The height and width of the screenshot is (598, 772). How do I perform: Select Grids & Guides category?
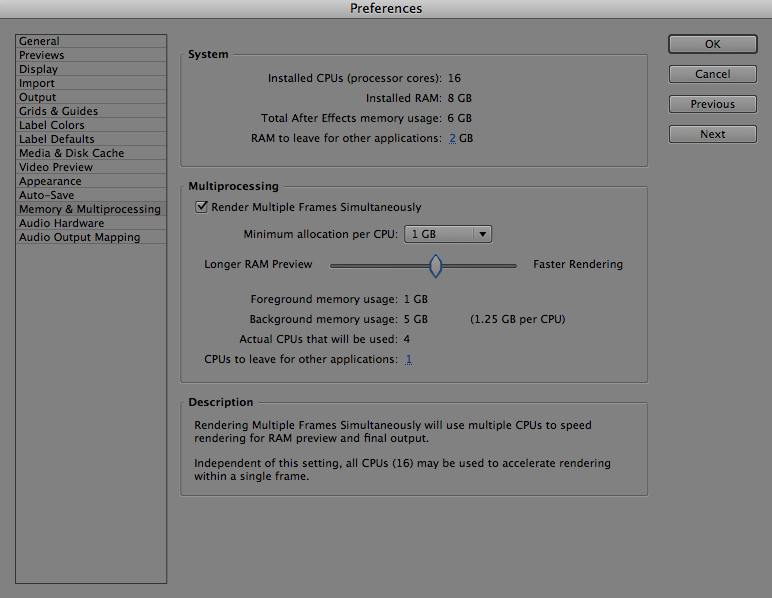tap(91, 111)
